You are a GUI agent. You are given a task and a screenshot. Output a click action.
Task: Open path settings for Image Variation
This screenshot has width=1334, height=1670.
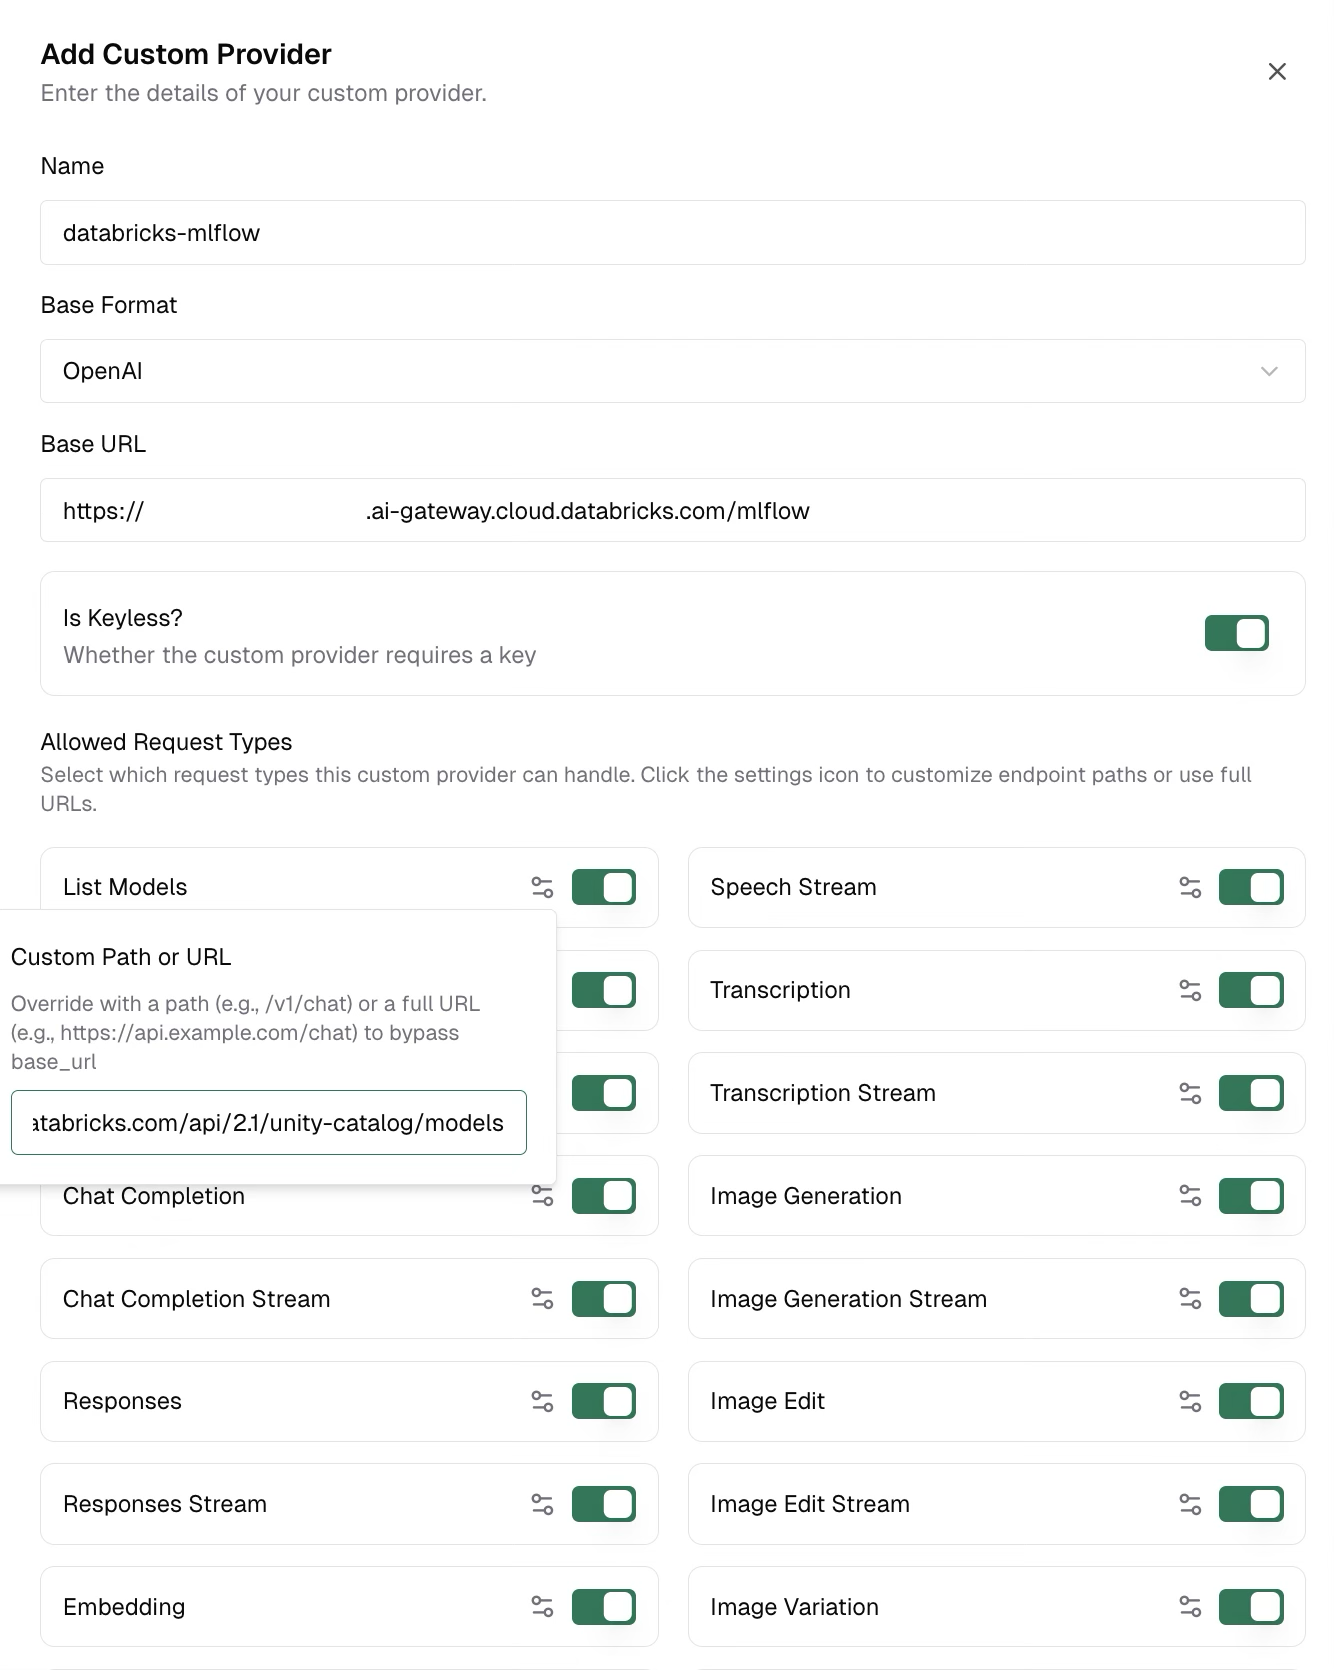click(1190, 1607)
